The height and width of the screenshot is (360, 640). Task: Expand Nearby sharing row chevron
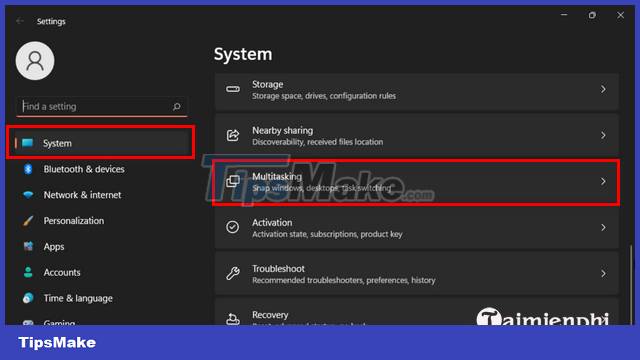click(603, 135)
